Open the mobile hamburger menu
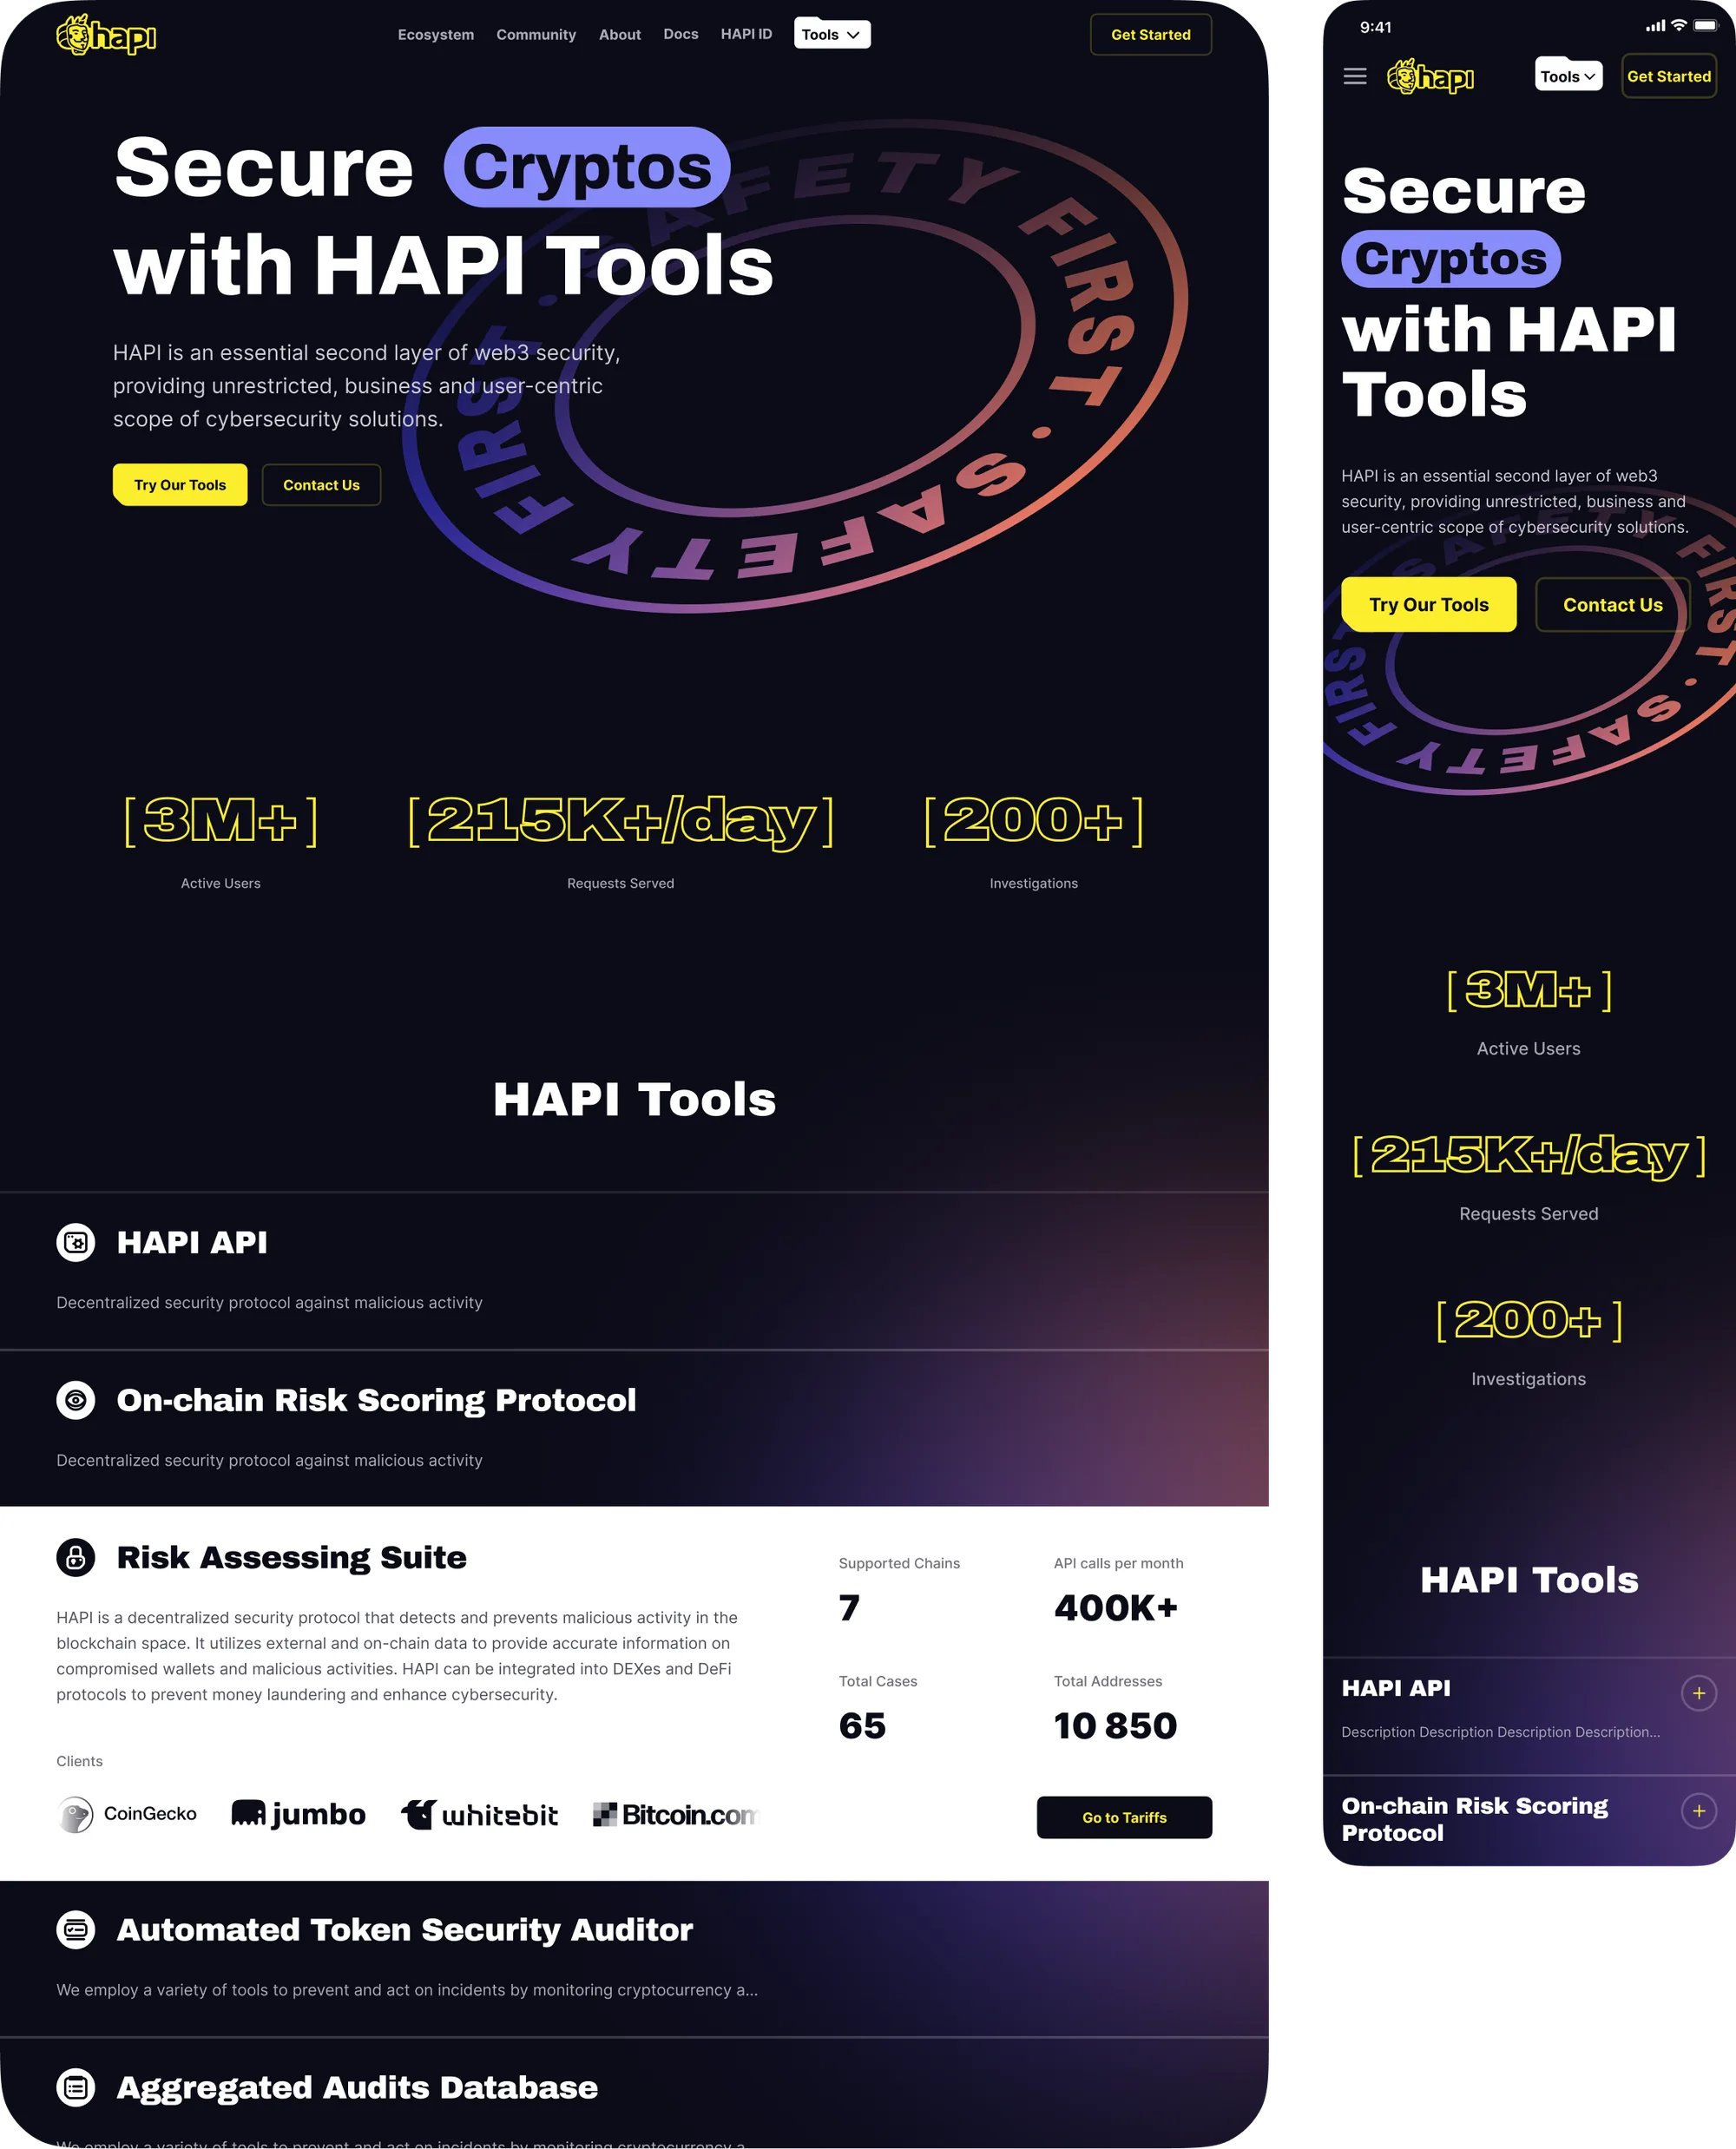This screenshot has height=2149, width=1736. click(x=1355, y=76)
